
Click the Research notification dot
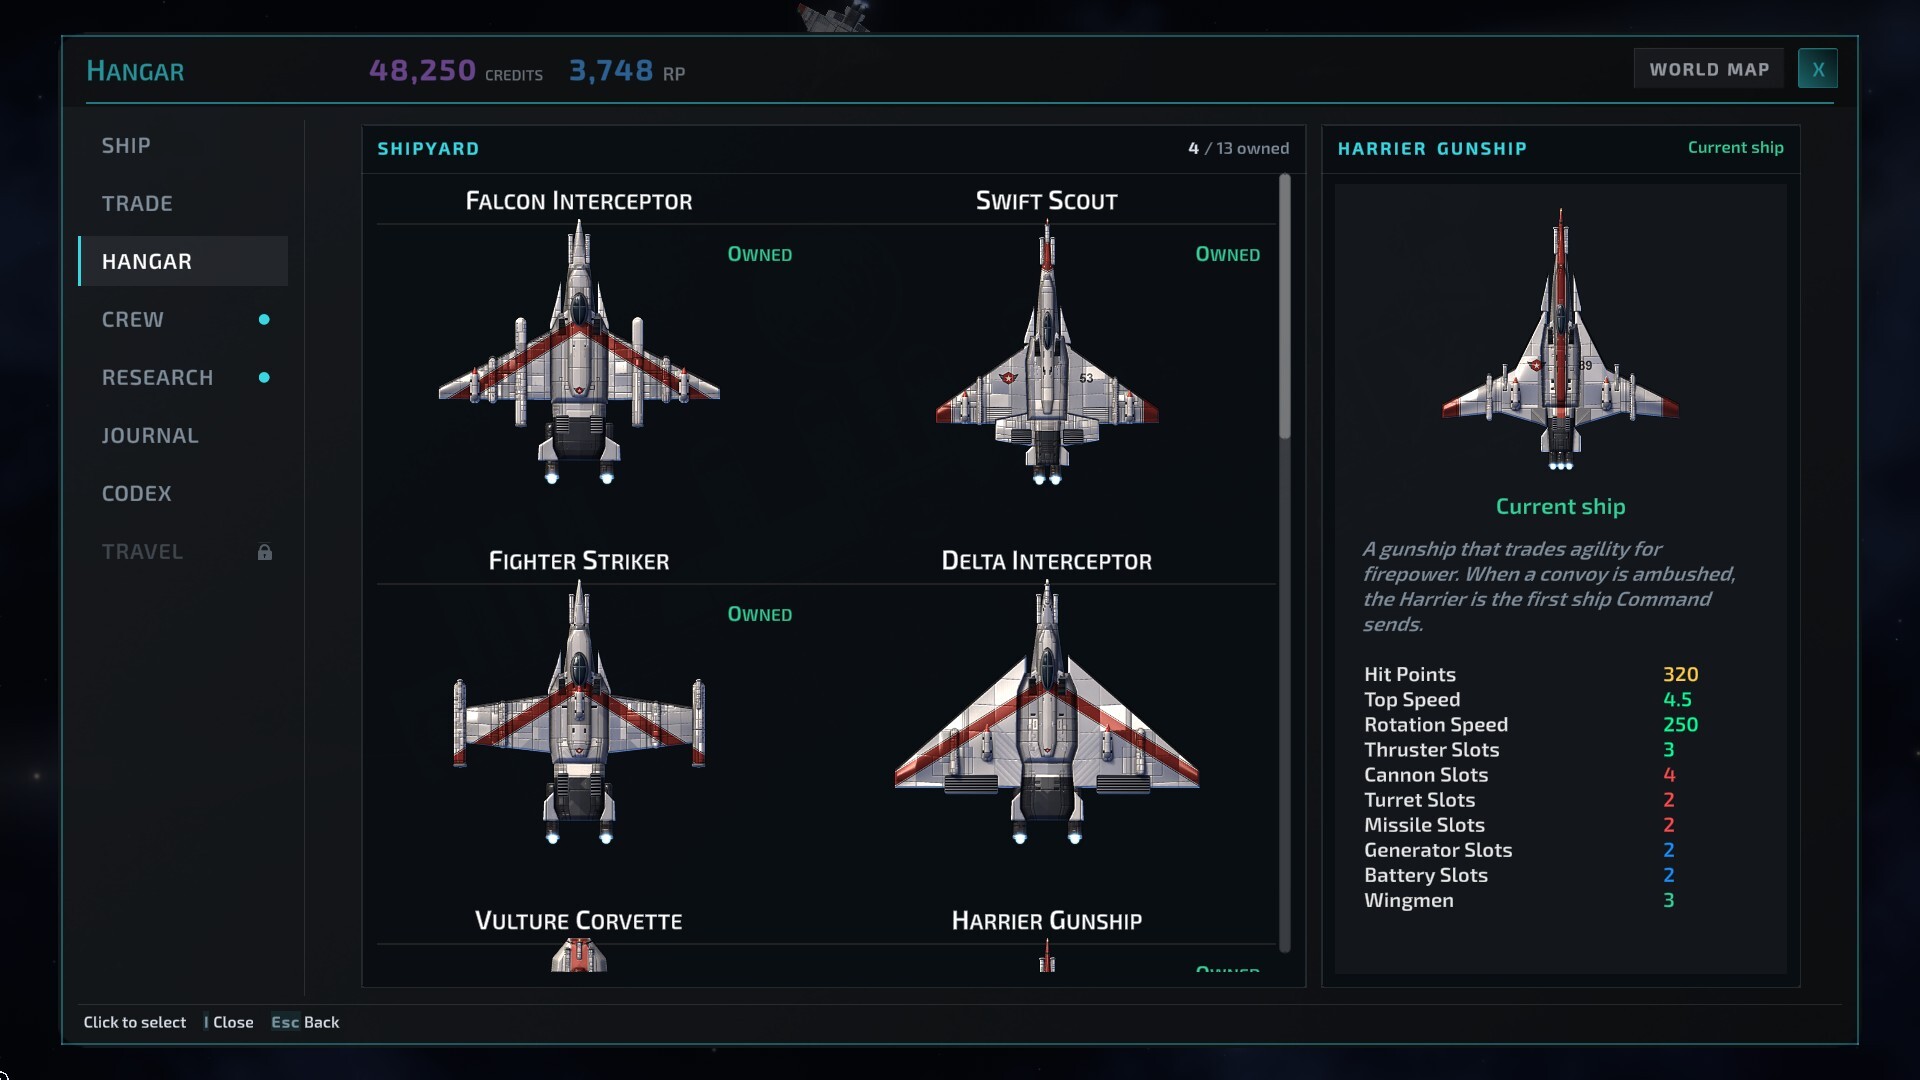[x=264, y=378]
